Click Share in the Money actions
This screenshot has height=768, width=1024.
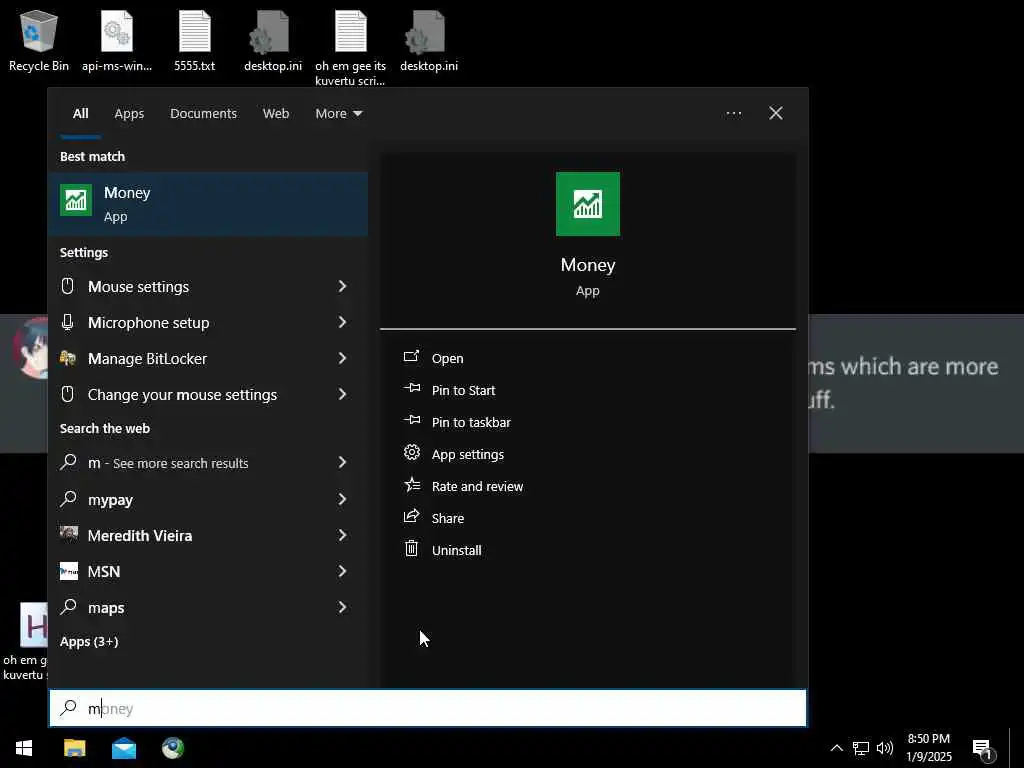[447, 519]
